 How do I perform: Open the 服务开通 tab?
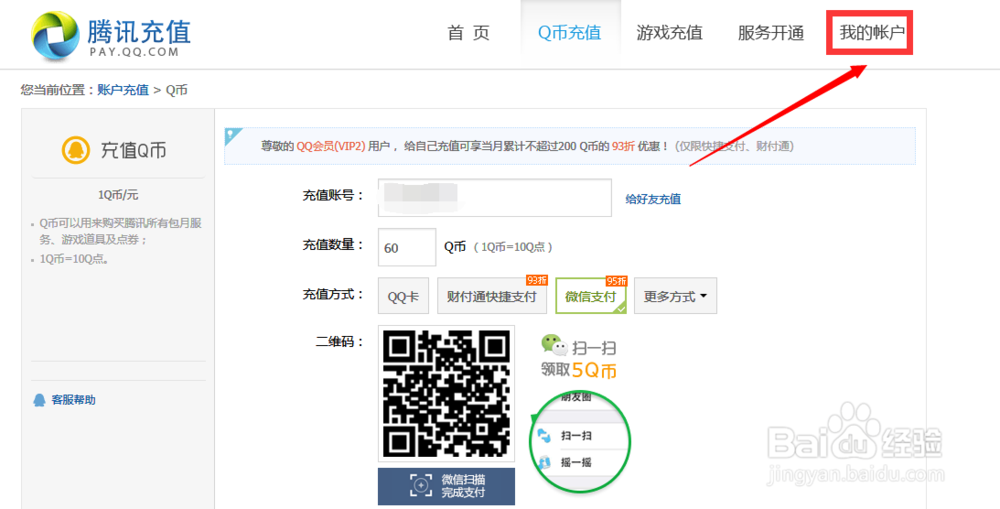[770, 33]
